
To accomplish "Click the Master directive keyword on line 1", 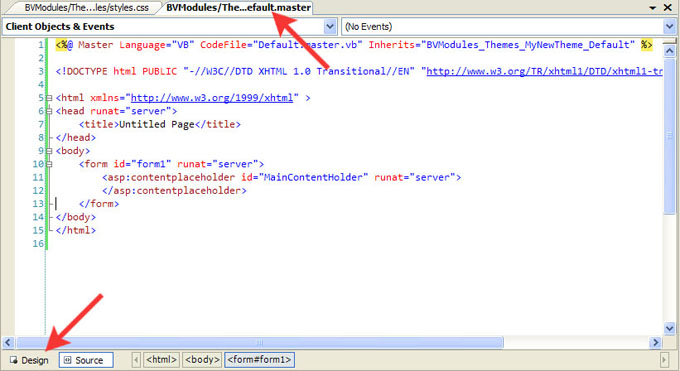I will pos(95,45).
